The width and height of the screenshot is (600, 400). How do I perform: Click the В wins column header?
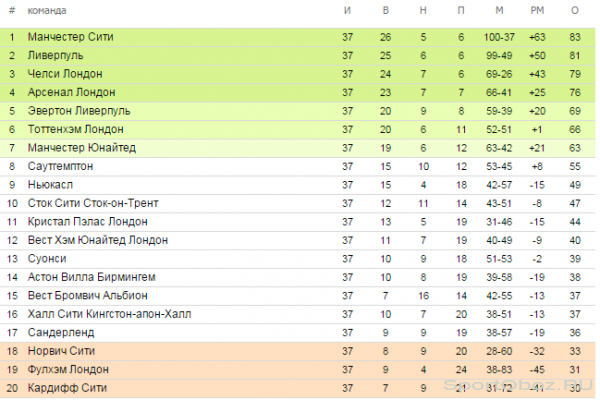(385, 10)
